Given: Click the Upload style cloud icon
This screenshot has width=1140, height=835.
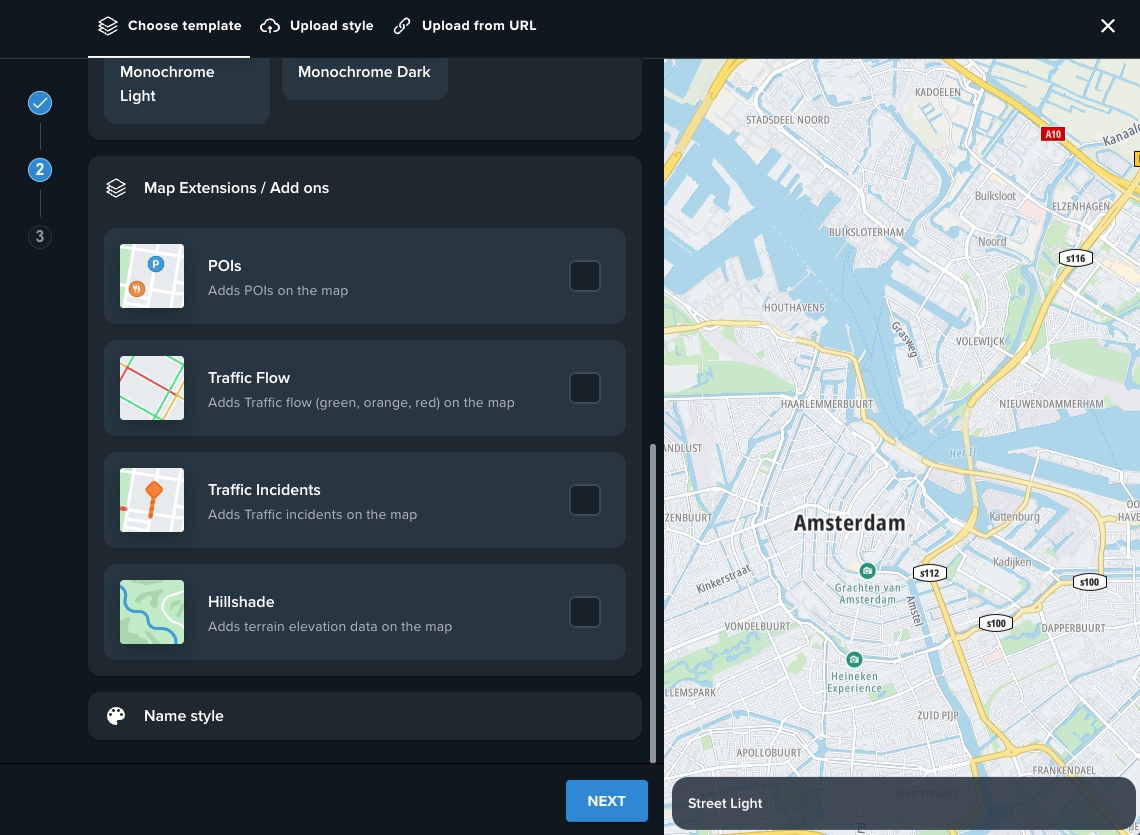Looking at the screenshot, I should coord(270,26).
